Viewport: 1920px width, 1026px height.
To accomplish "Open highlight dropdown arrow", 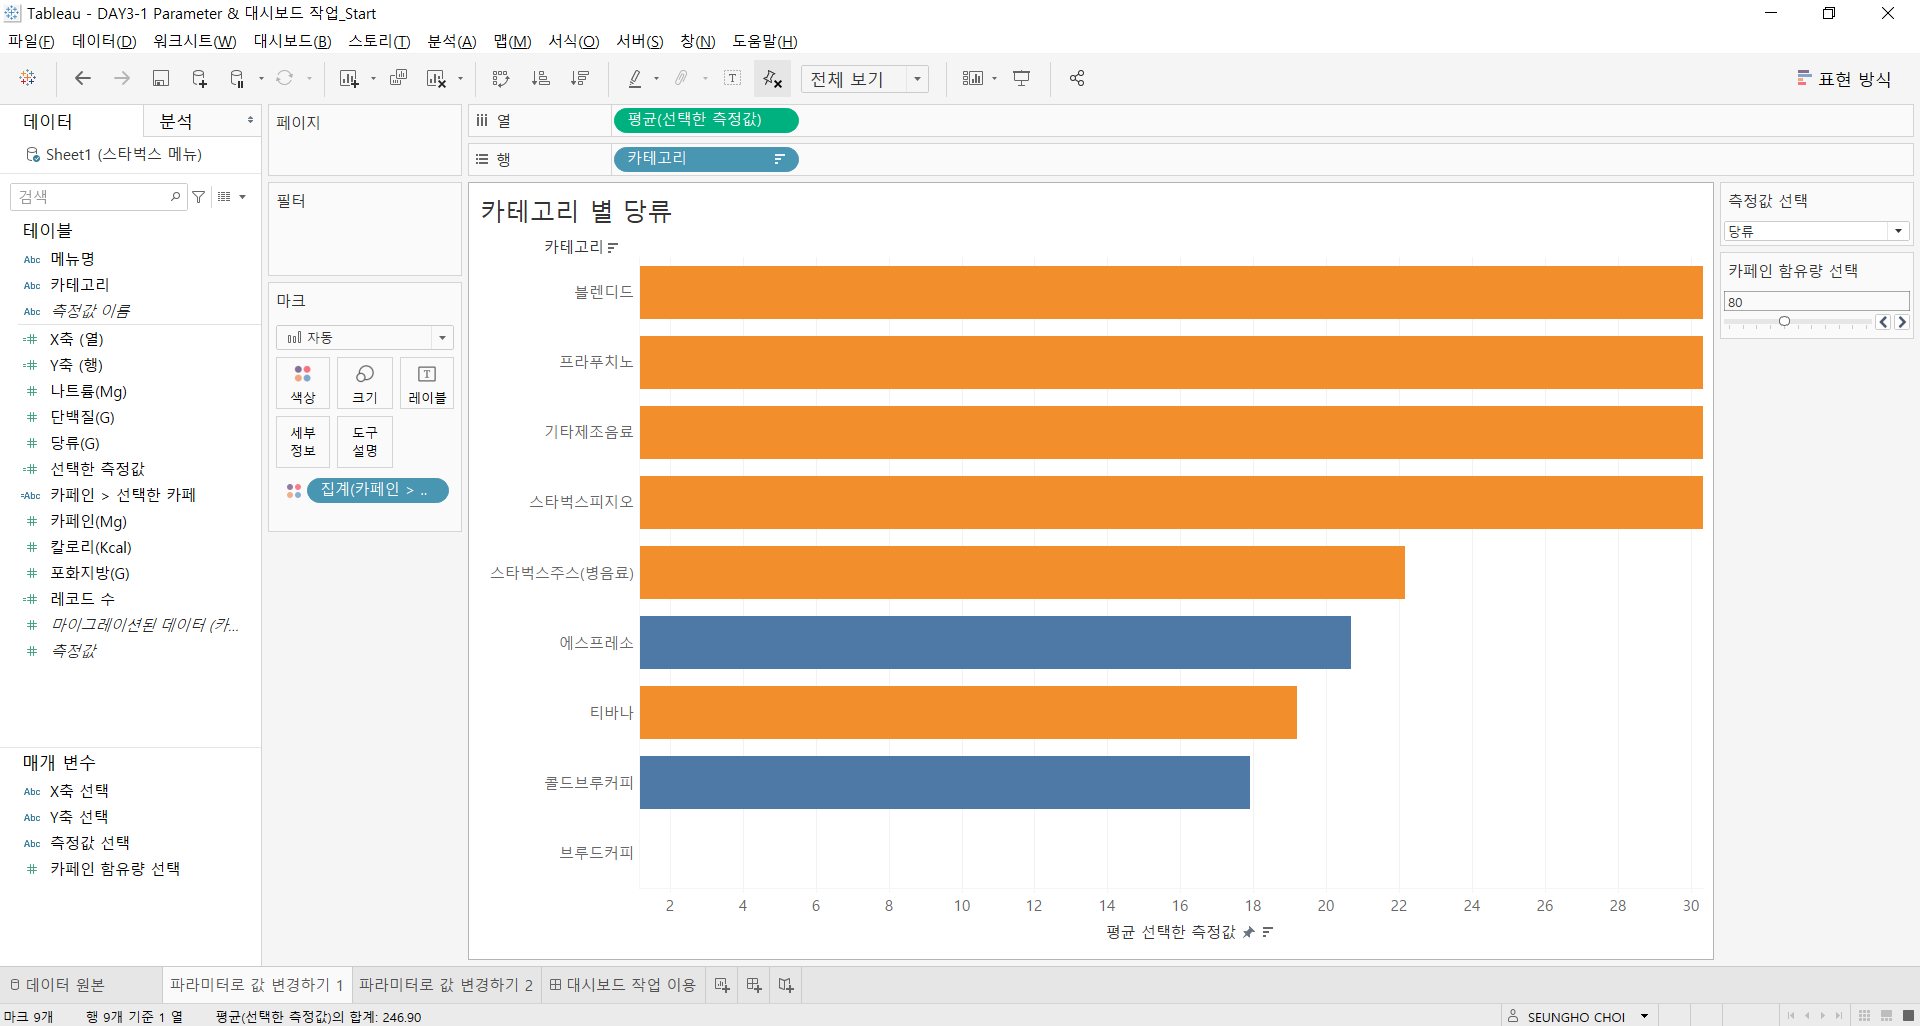I will point(656,79).
